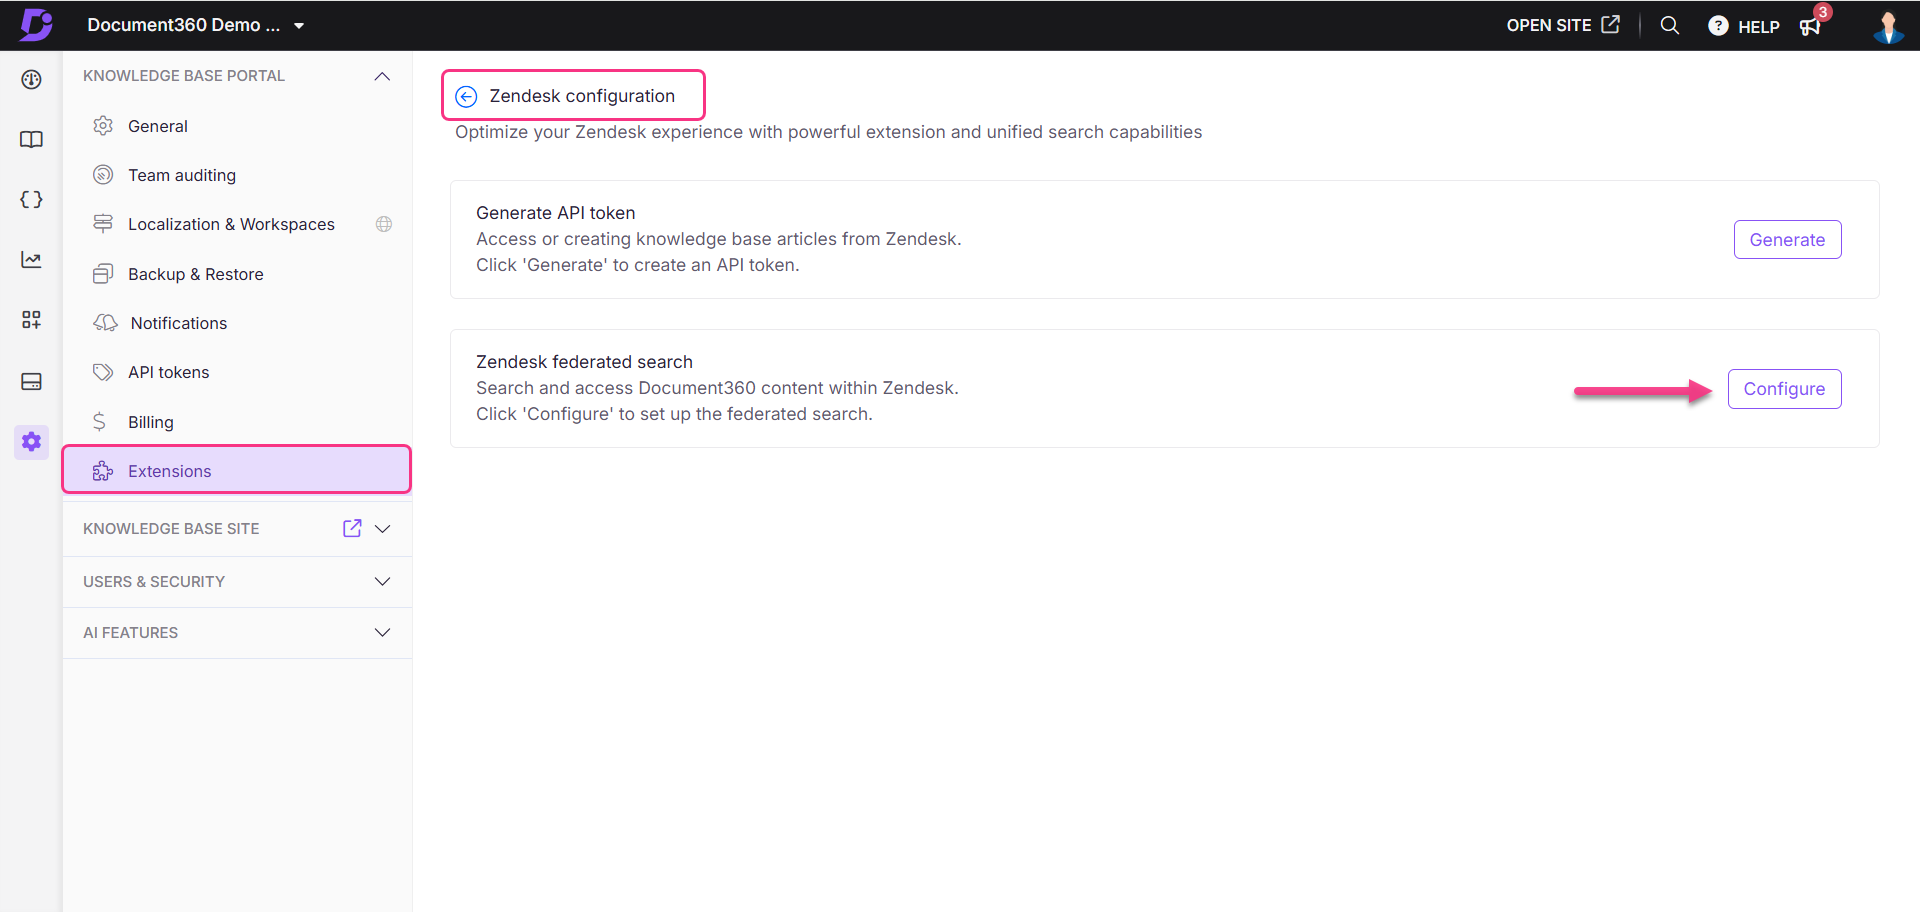Image resolution: width=1920 pixels, height=912 pixels.
Task: Click Generate to create API token
Action: point(1787,240)
